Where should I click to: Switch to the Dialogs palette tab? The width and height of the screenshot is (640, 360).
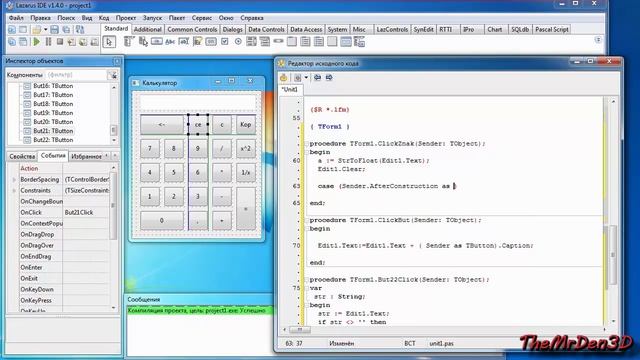[233, 29]
